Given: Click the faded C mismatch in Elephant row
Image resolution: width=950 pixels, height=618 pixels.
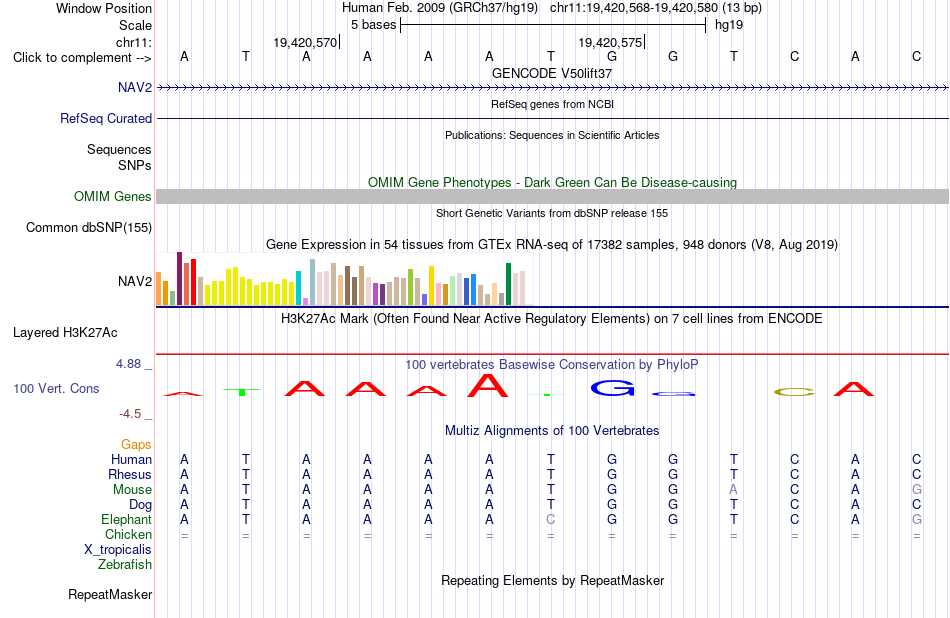Looking at the screenshot, I should 550,519.
